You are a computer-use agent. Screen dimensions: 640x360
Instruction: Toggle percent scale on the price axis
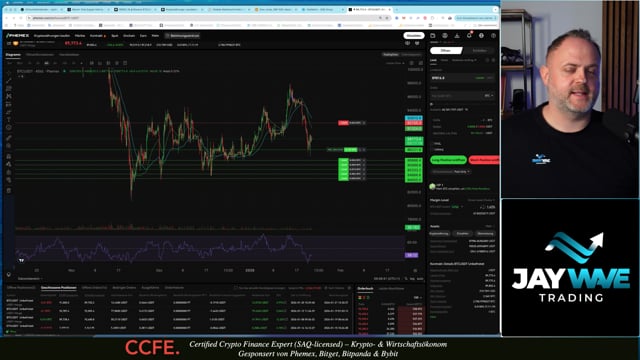[x=406, y=279]
